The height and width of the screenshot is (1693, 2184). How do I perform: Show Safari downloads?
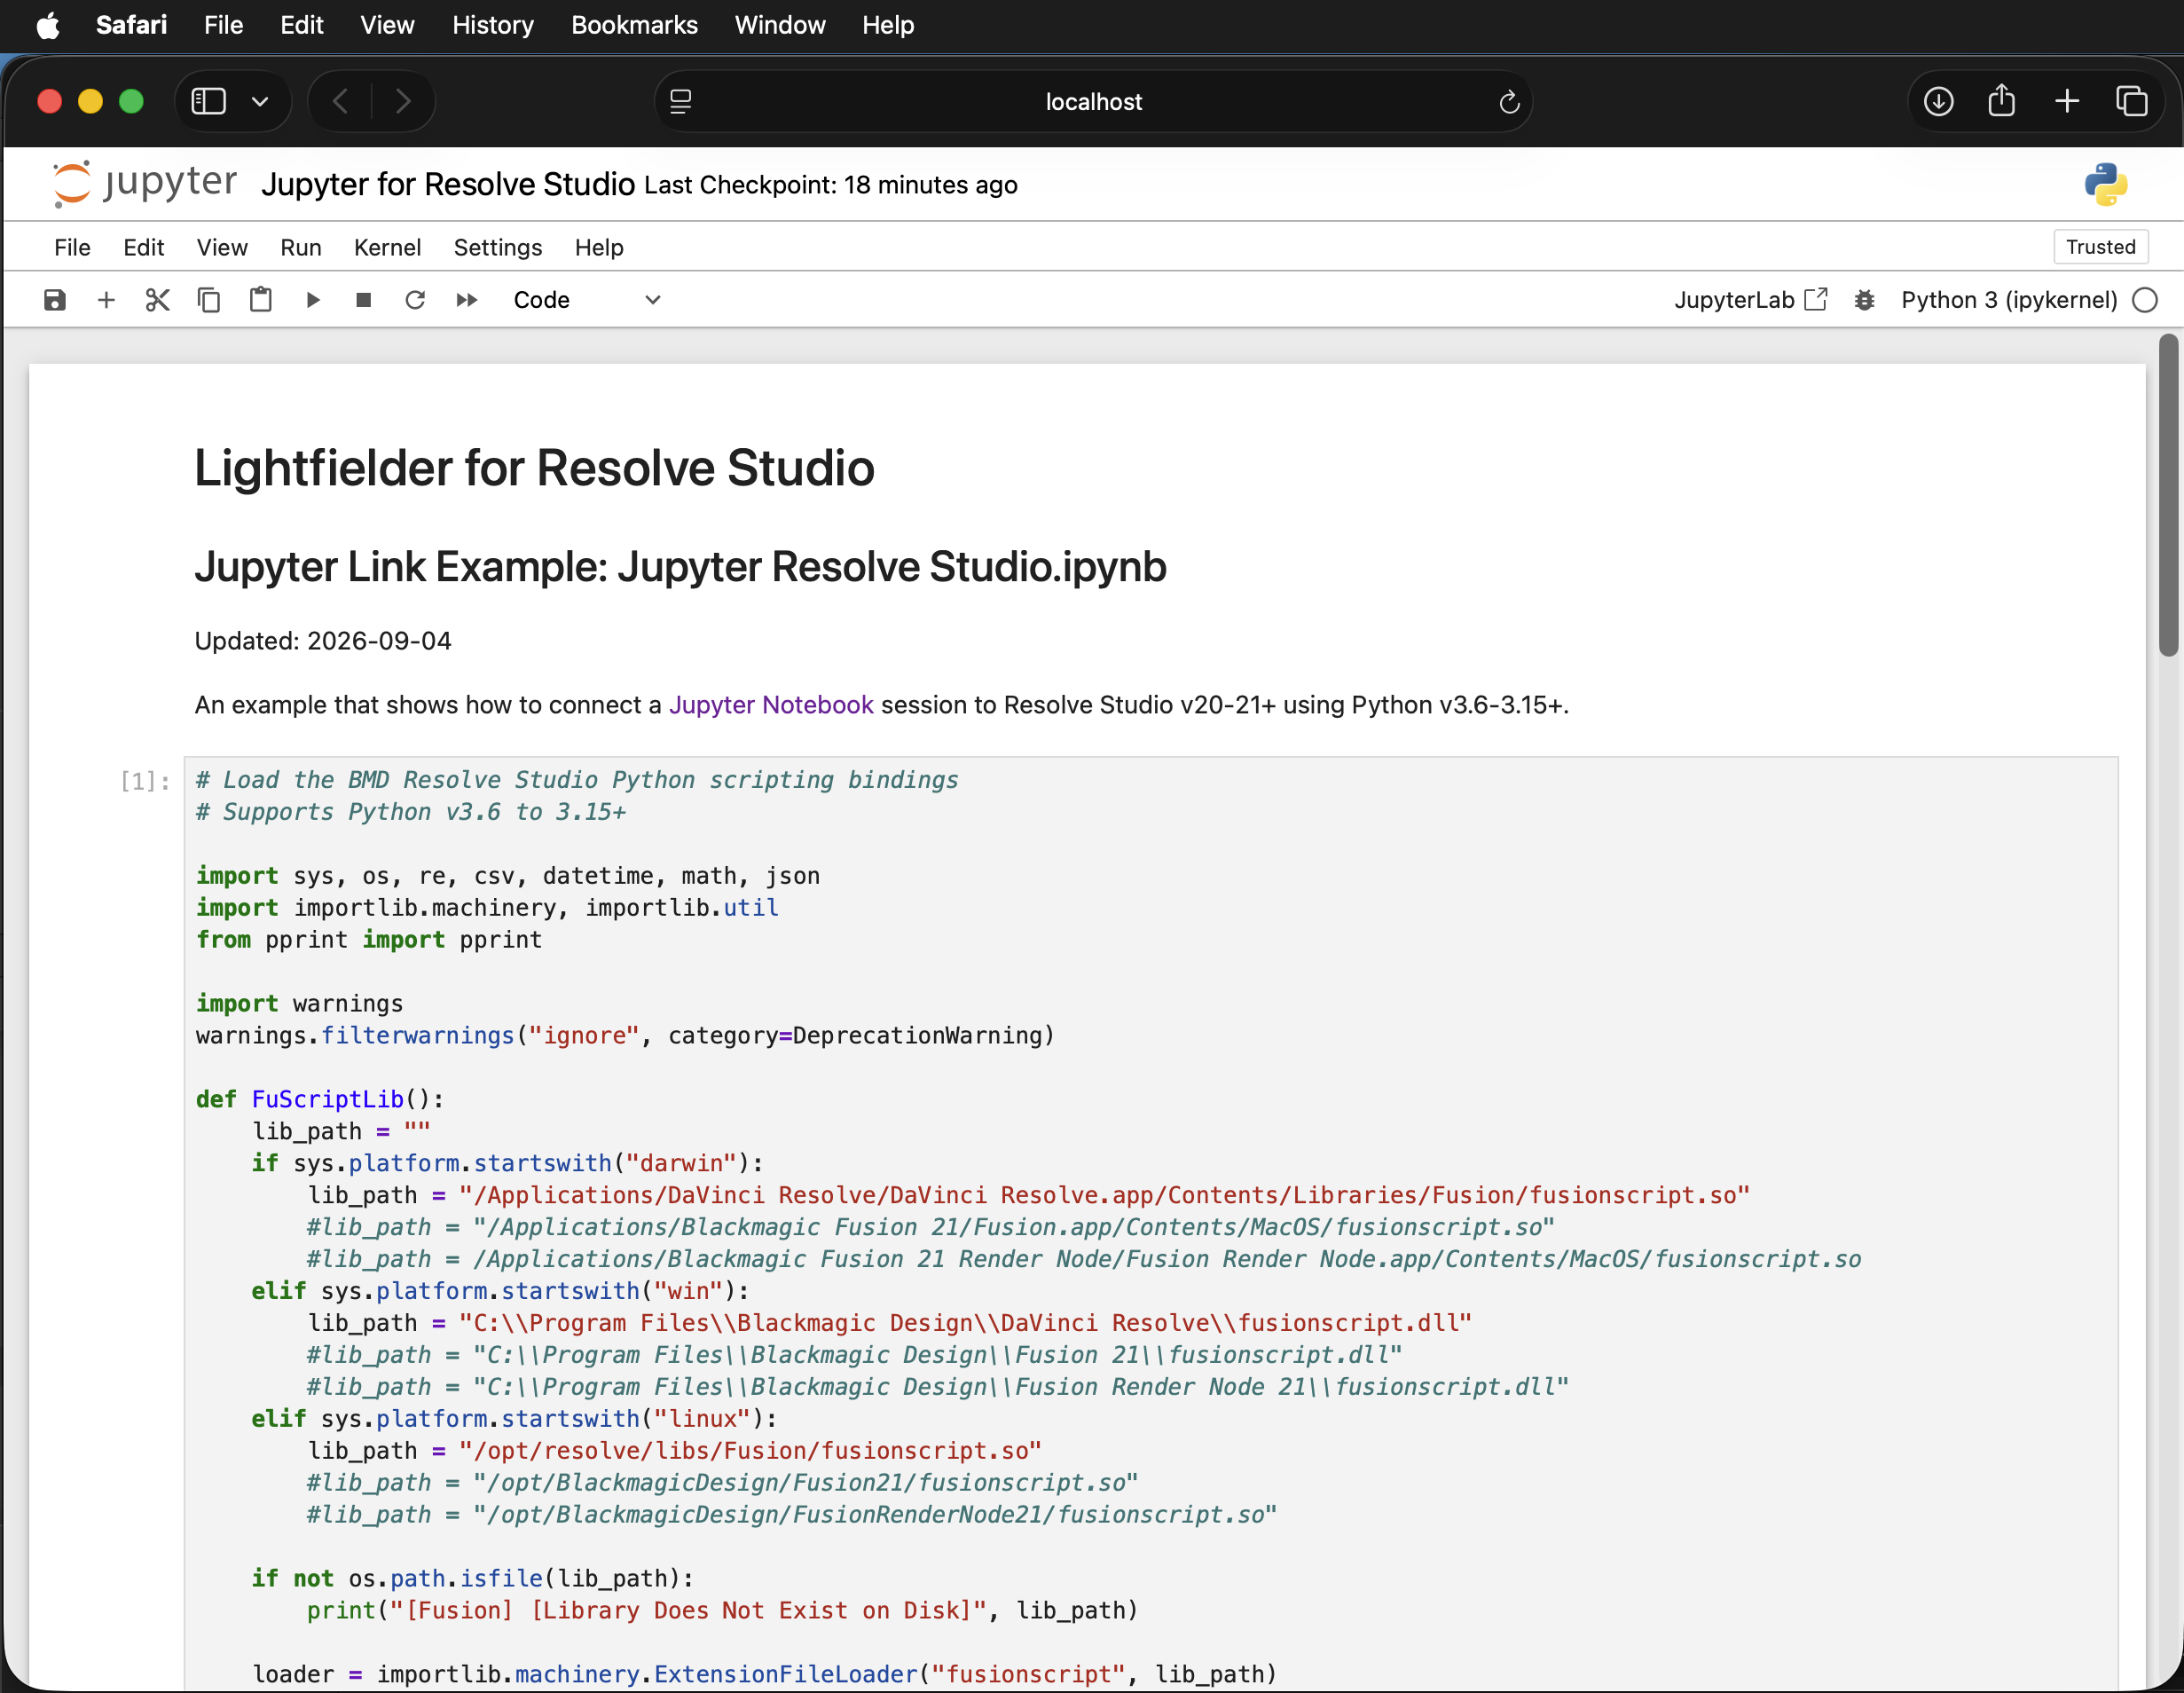1938,101
